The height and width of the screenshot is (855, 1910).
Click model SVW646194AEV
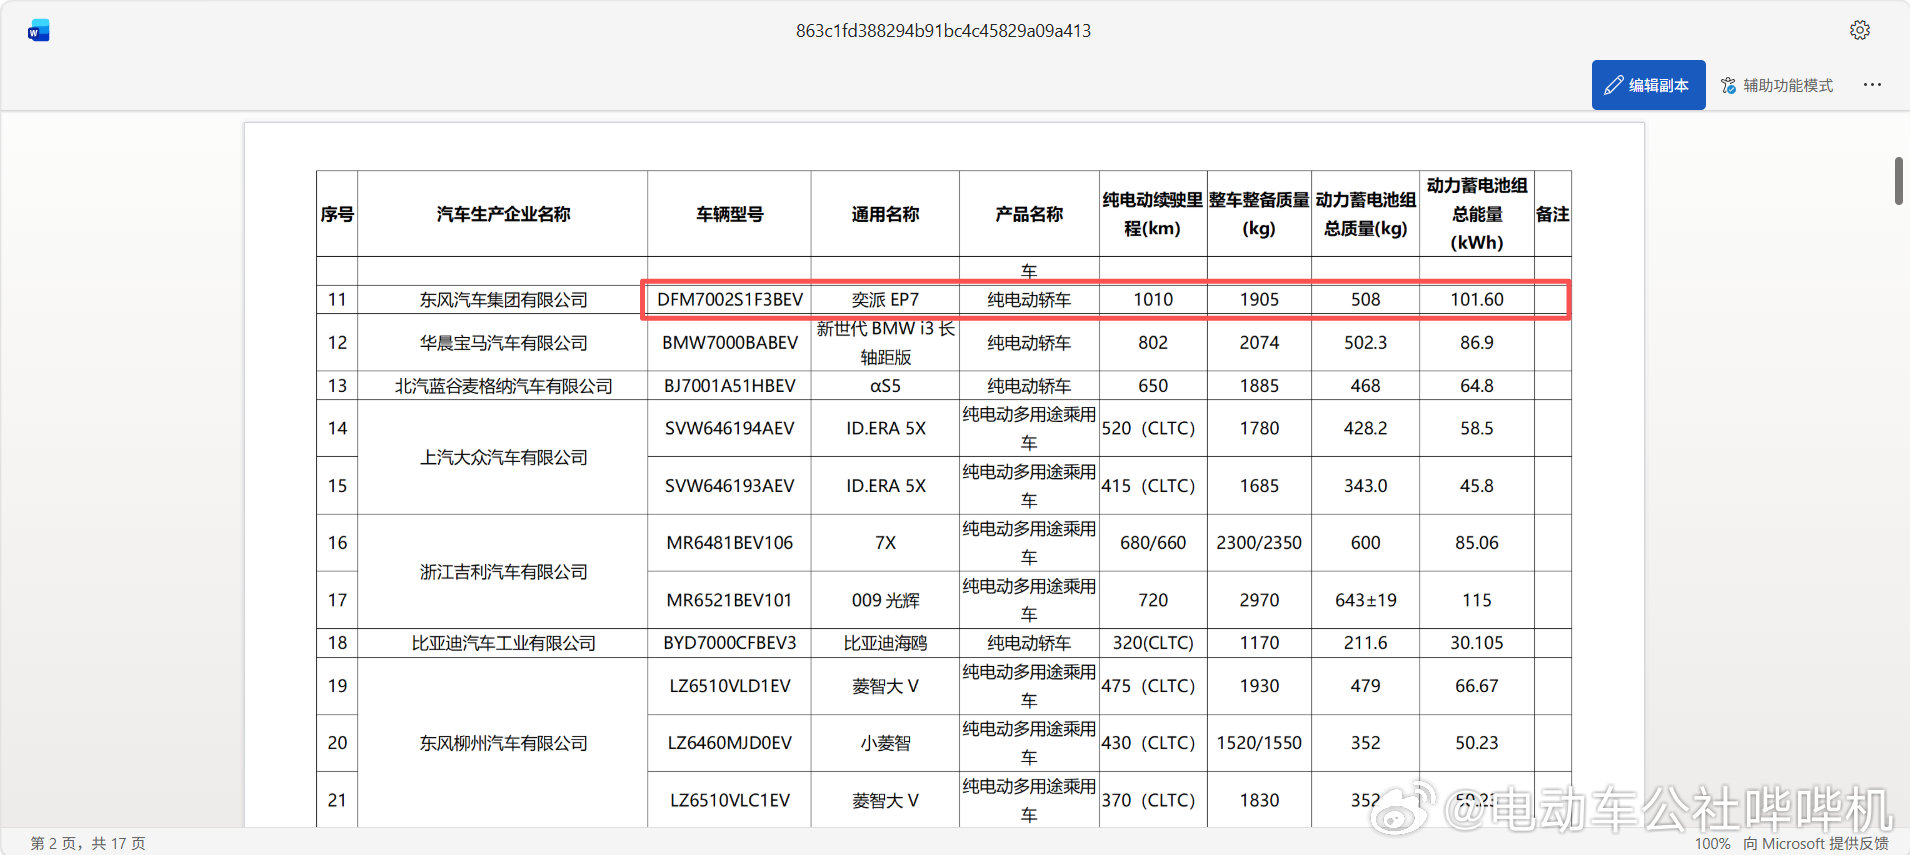tap(730, 428)
